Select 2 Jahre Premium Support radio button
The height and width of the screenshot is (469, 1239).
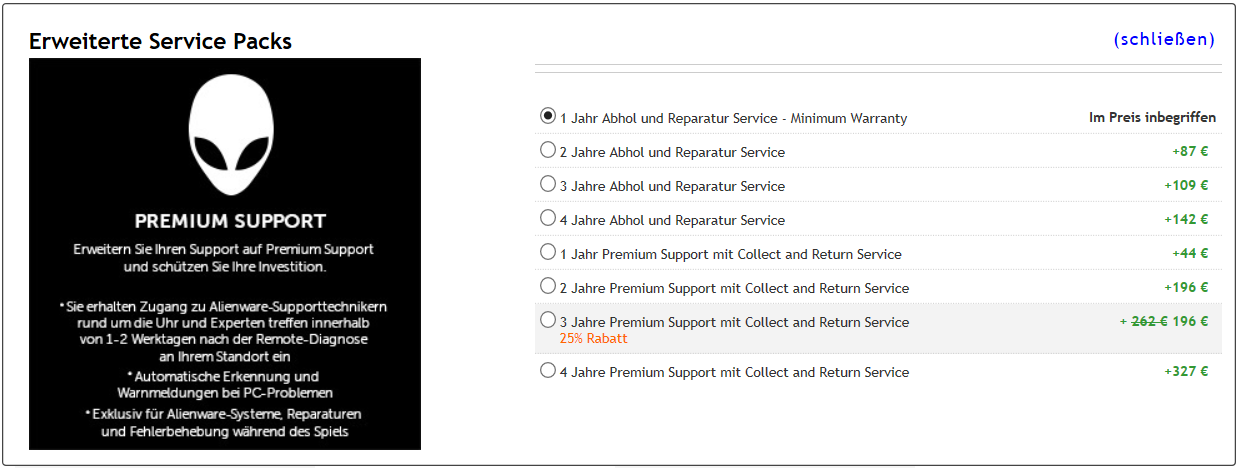pyautogui.click(x=548, y=286)
